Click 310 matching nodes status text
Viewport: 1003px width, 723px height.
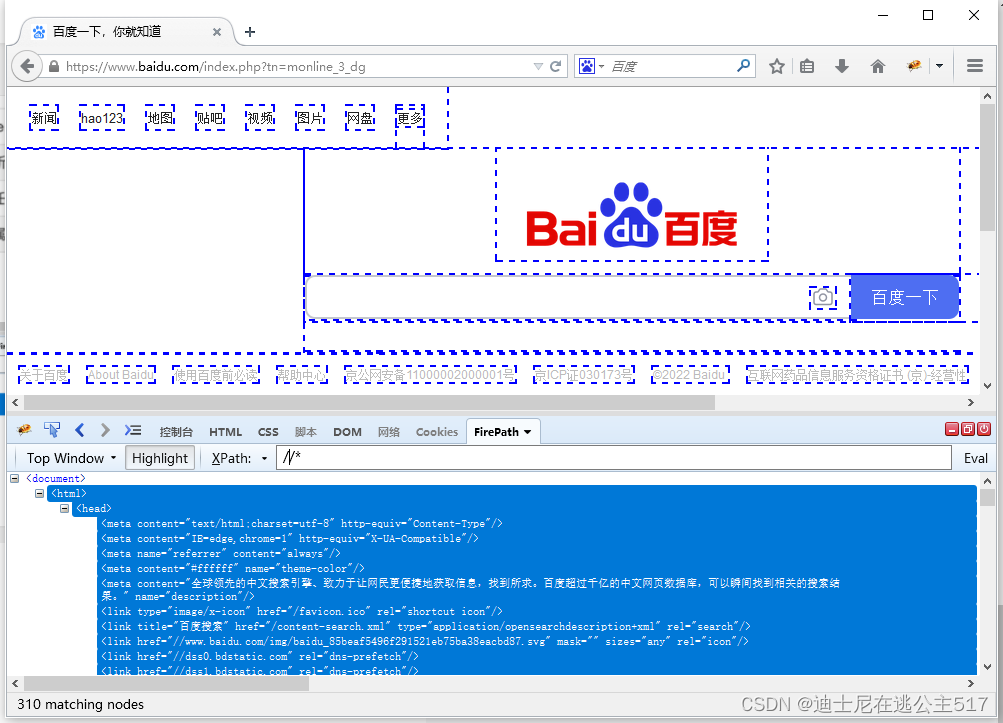point(81,704)
